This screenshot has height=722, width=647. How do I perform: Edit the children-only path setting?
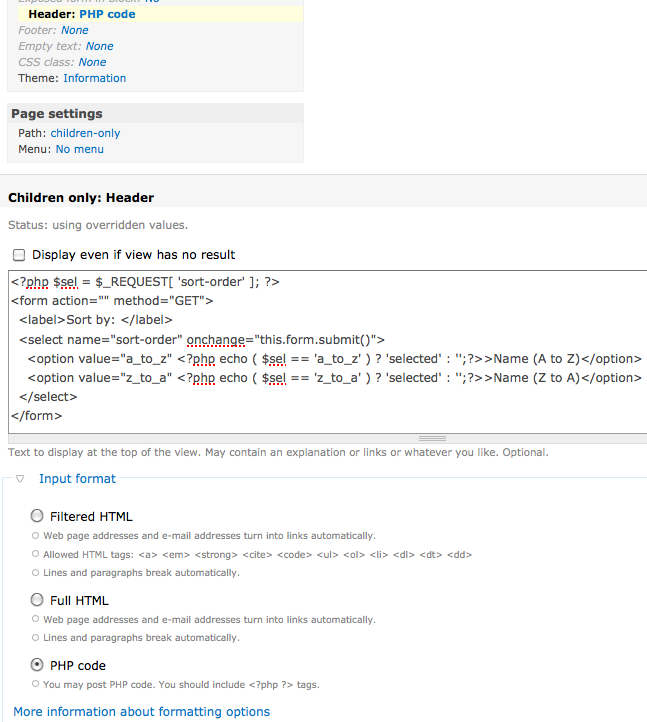coord(85,133)
